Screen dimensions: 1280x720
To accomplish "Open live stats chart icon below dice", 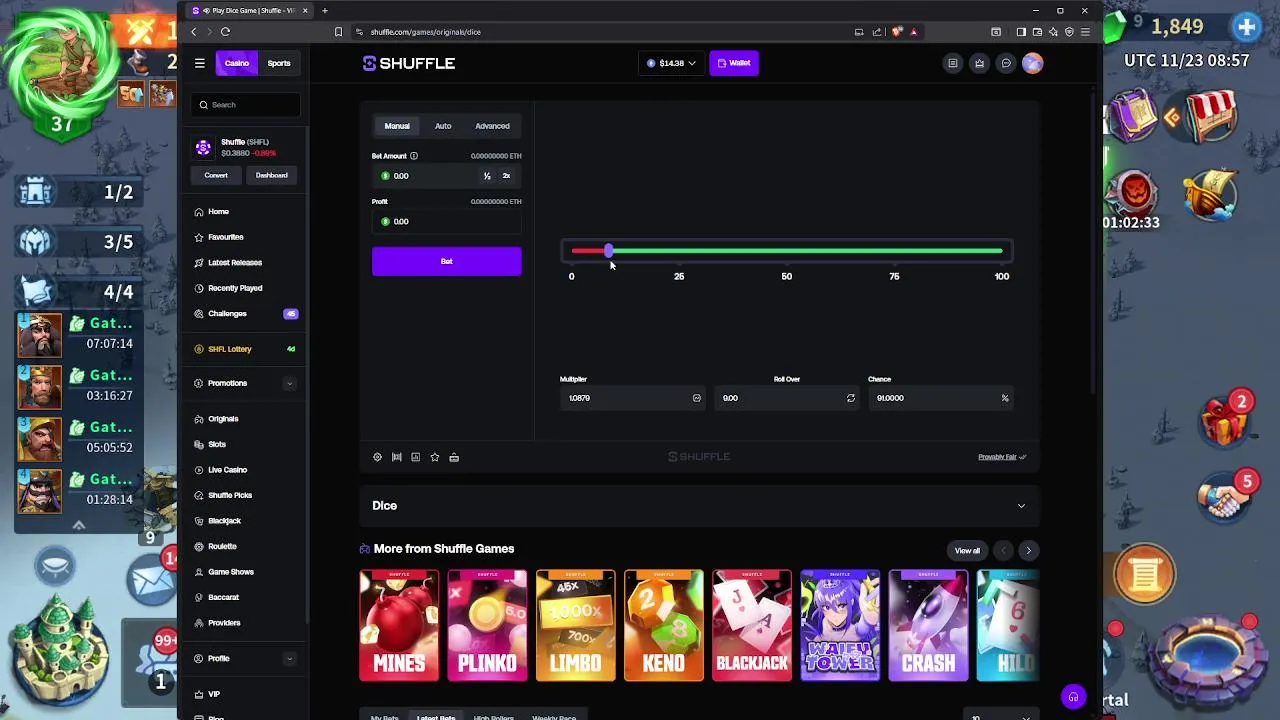I will click(x=415, y=457).
